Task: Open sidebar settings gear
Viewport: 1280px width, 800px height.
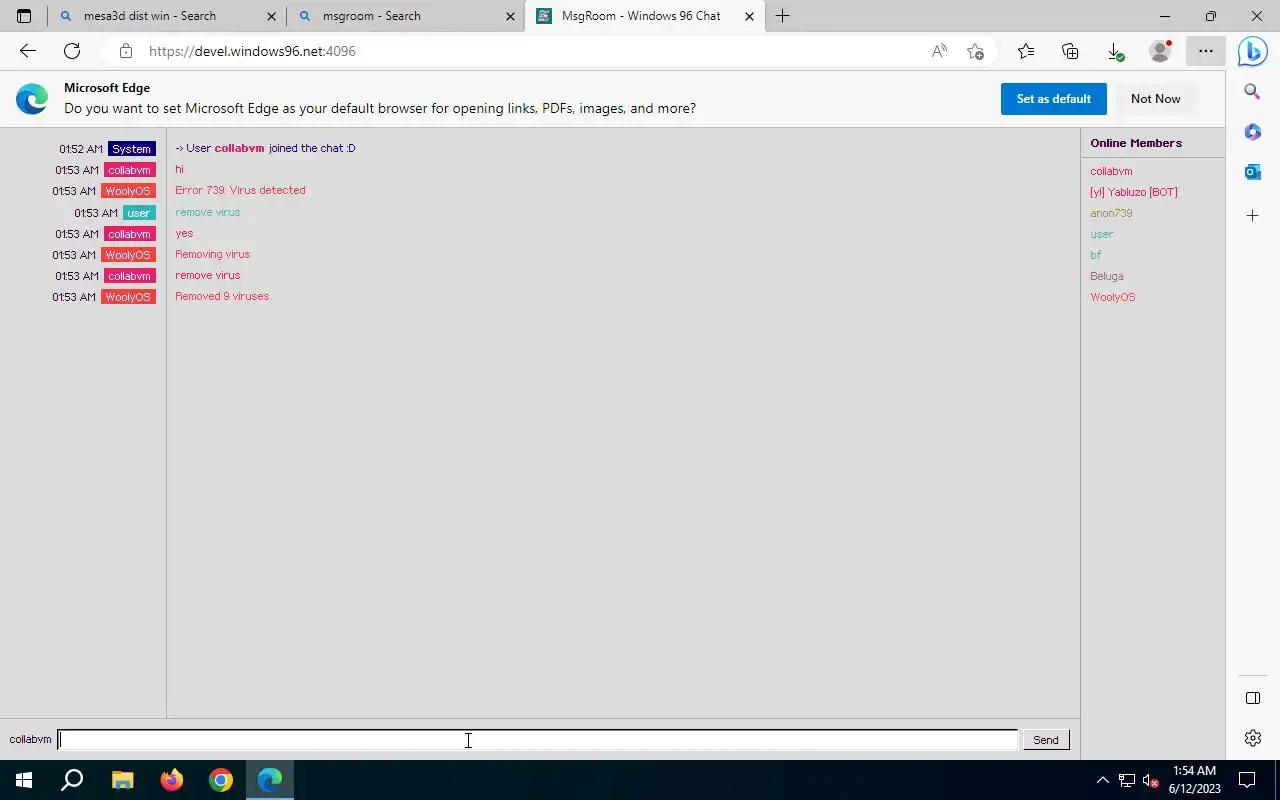Action: pos(1253,738)
